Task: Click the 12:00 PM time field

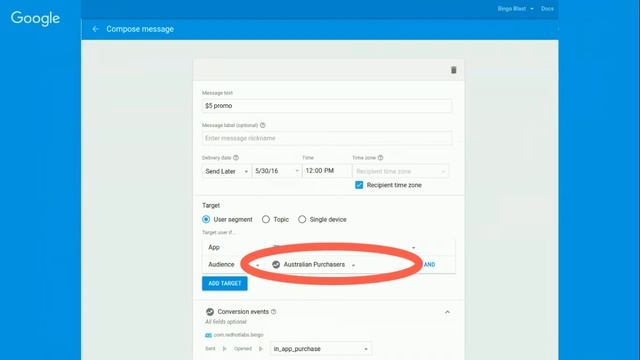Action: pos(327,171)
